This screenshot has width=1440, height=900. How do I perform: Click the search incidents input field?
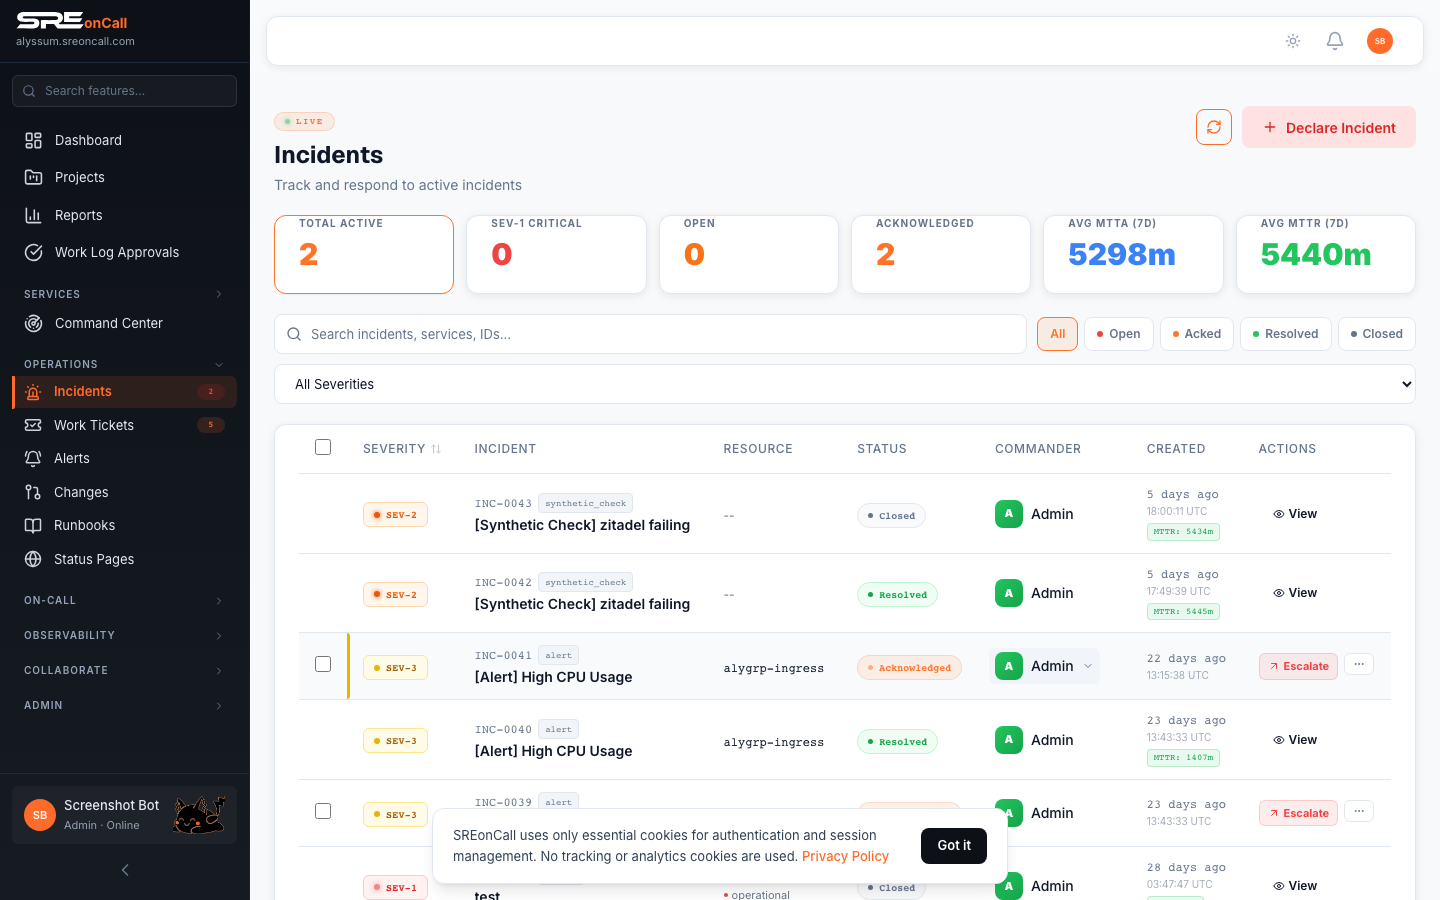point(660,334)
